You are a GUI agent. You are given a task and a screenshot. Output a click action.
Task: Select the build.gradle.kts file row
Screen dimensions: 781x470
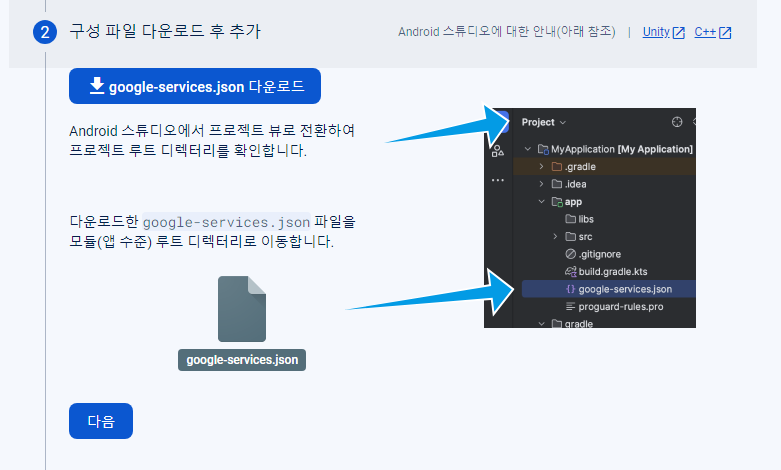604,271
